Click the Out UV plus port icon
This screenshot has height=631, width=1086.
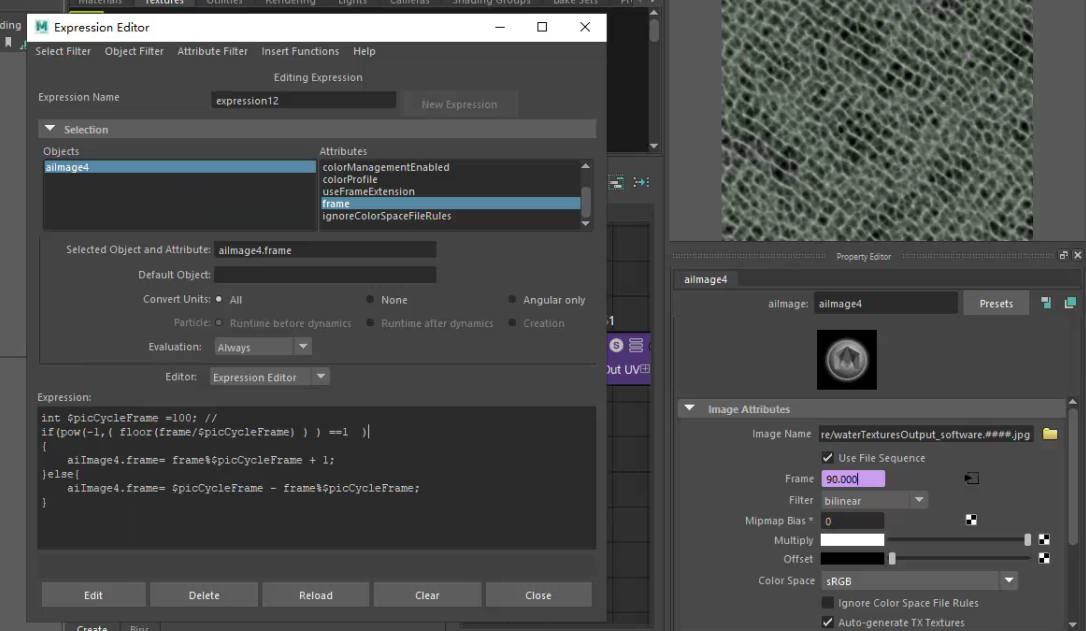click(645, 369)
